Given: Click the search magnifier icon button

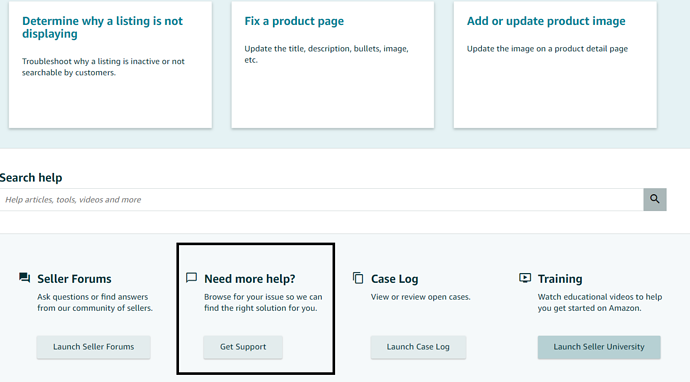Looking at the screenshot, I should coord(655,199).
